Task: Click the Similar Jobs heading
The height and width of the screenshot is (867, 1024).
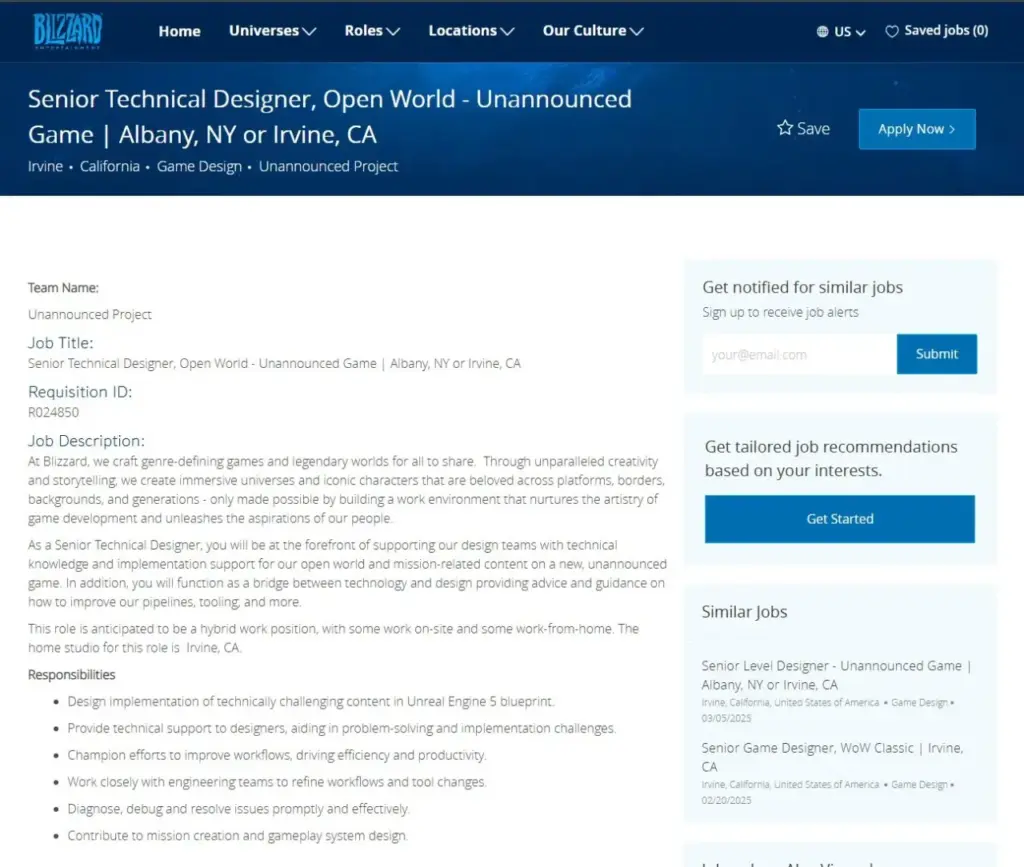Action: (x=744, y=612)
